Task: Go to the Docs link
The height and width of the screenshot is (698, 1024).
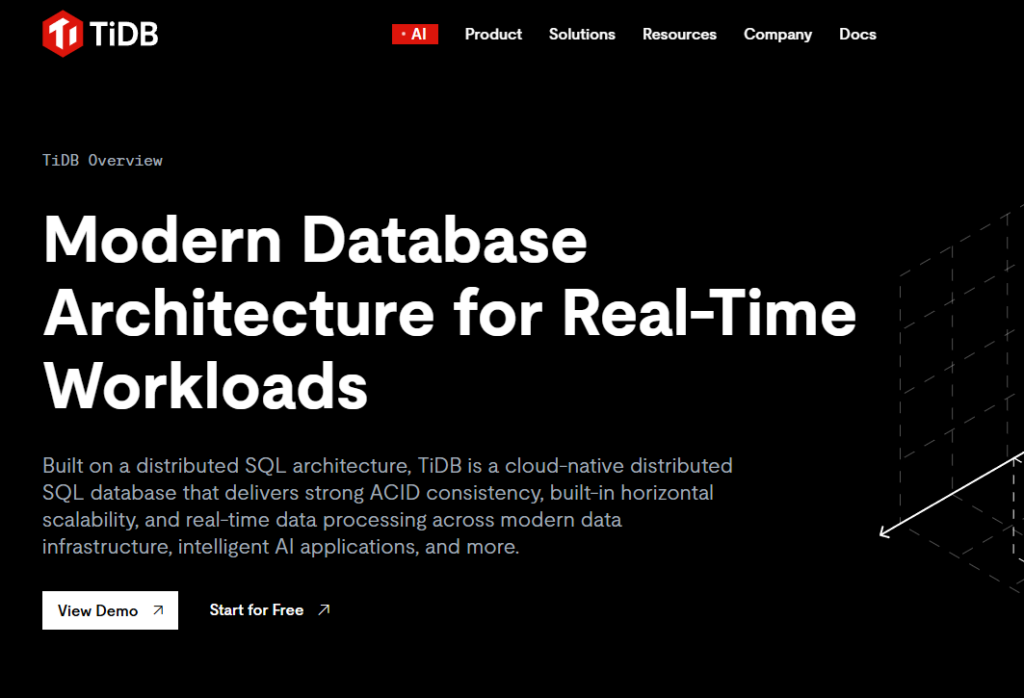Action: [857, 34]
